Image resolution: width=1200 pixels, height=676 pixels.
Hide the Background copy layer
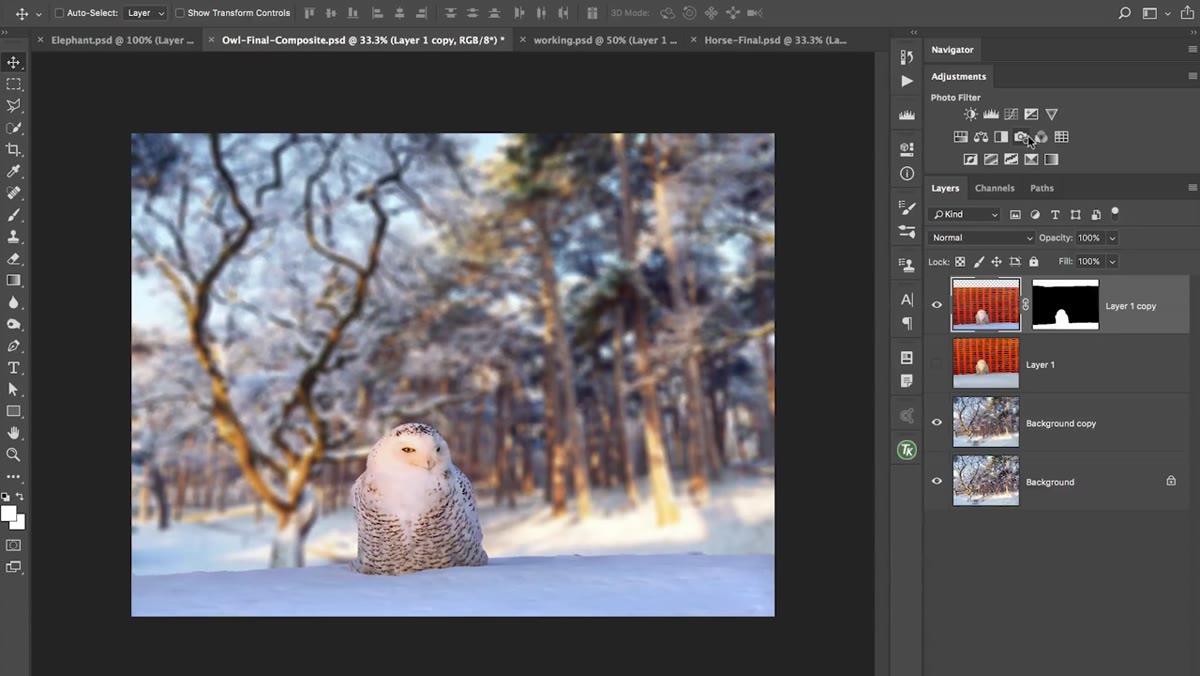tap(937, 422)
